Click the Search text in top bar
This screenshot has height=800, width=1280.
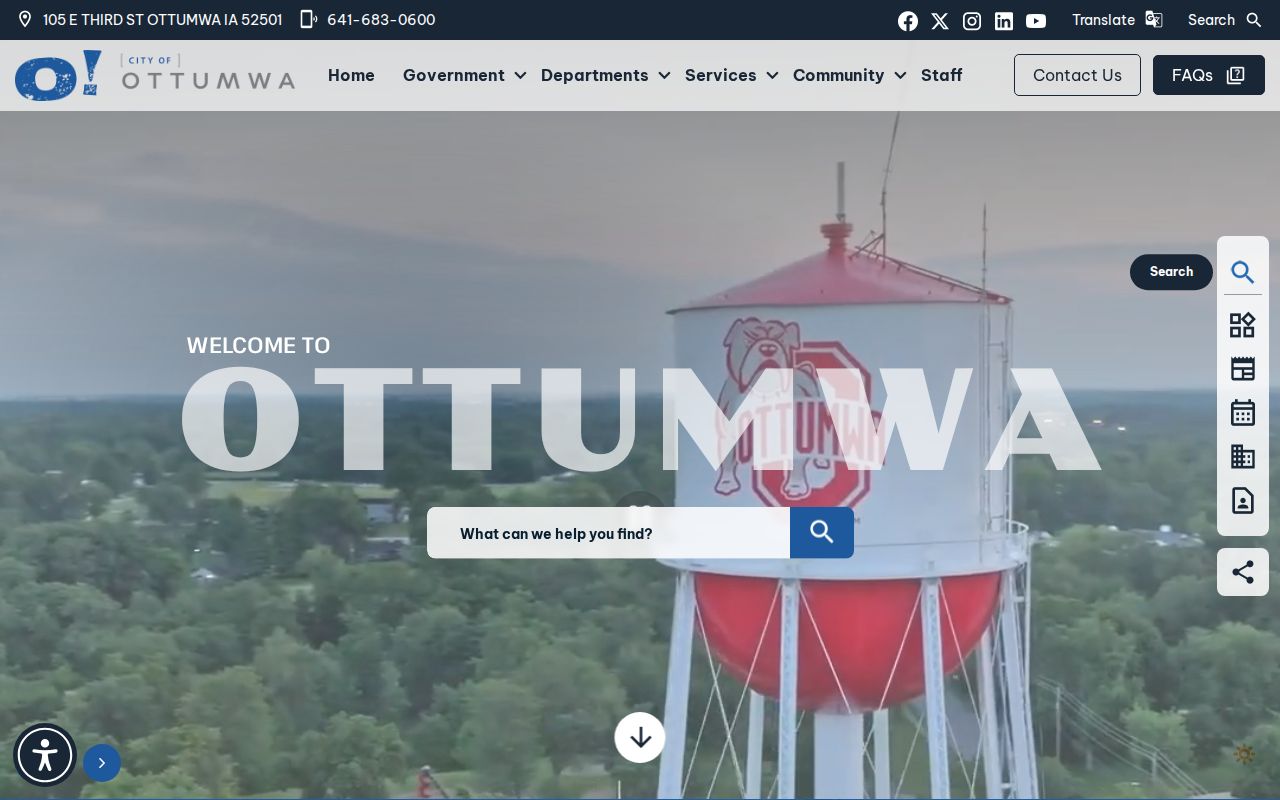[x=1211, y=20]
